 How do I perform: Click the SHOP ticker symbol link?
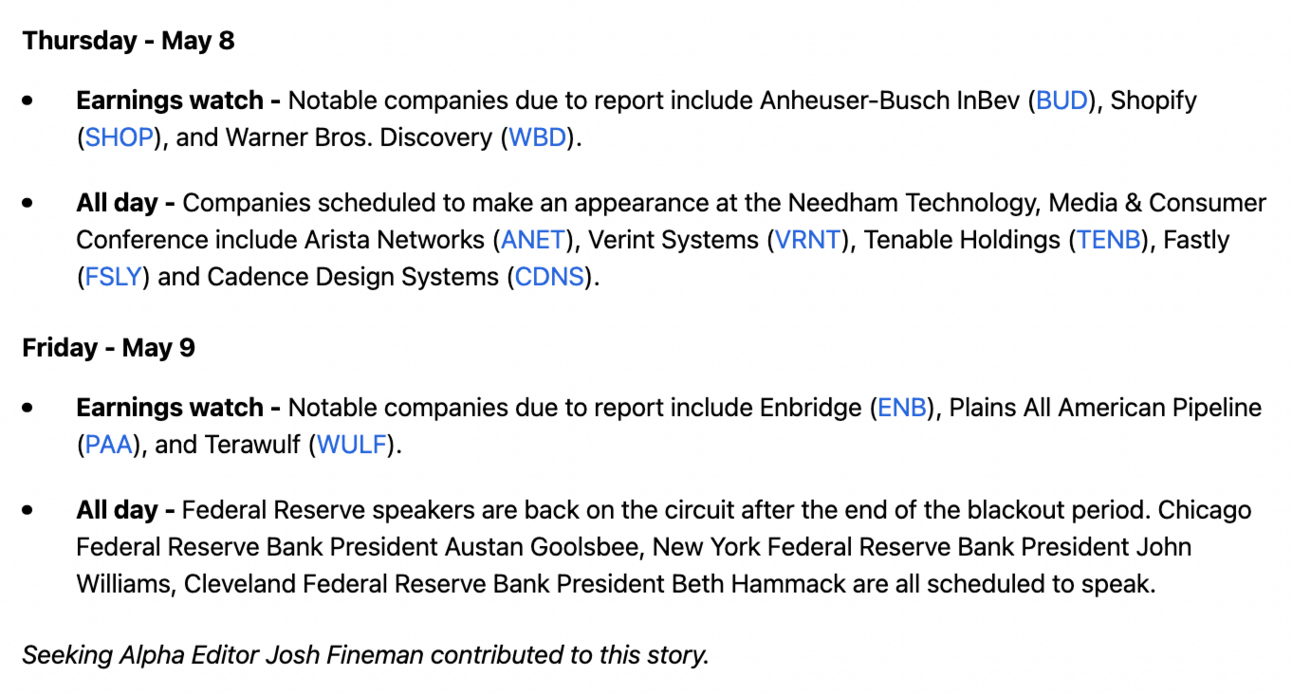[118, 138]
